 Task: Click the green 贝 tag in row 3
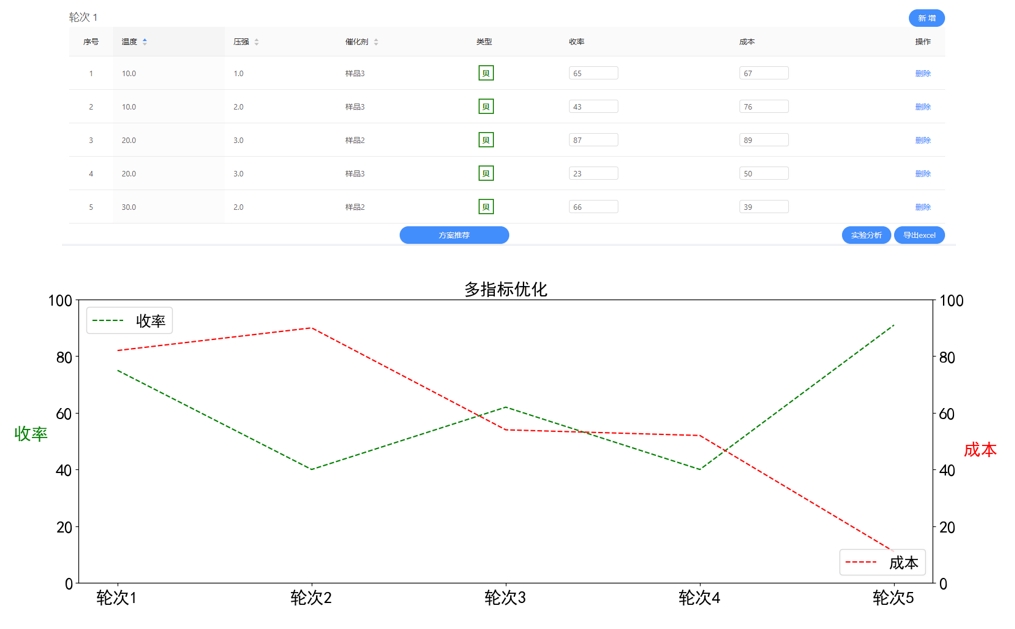coord(486,140)
